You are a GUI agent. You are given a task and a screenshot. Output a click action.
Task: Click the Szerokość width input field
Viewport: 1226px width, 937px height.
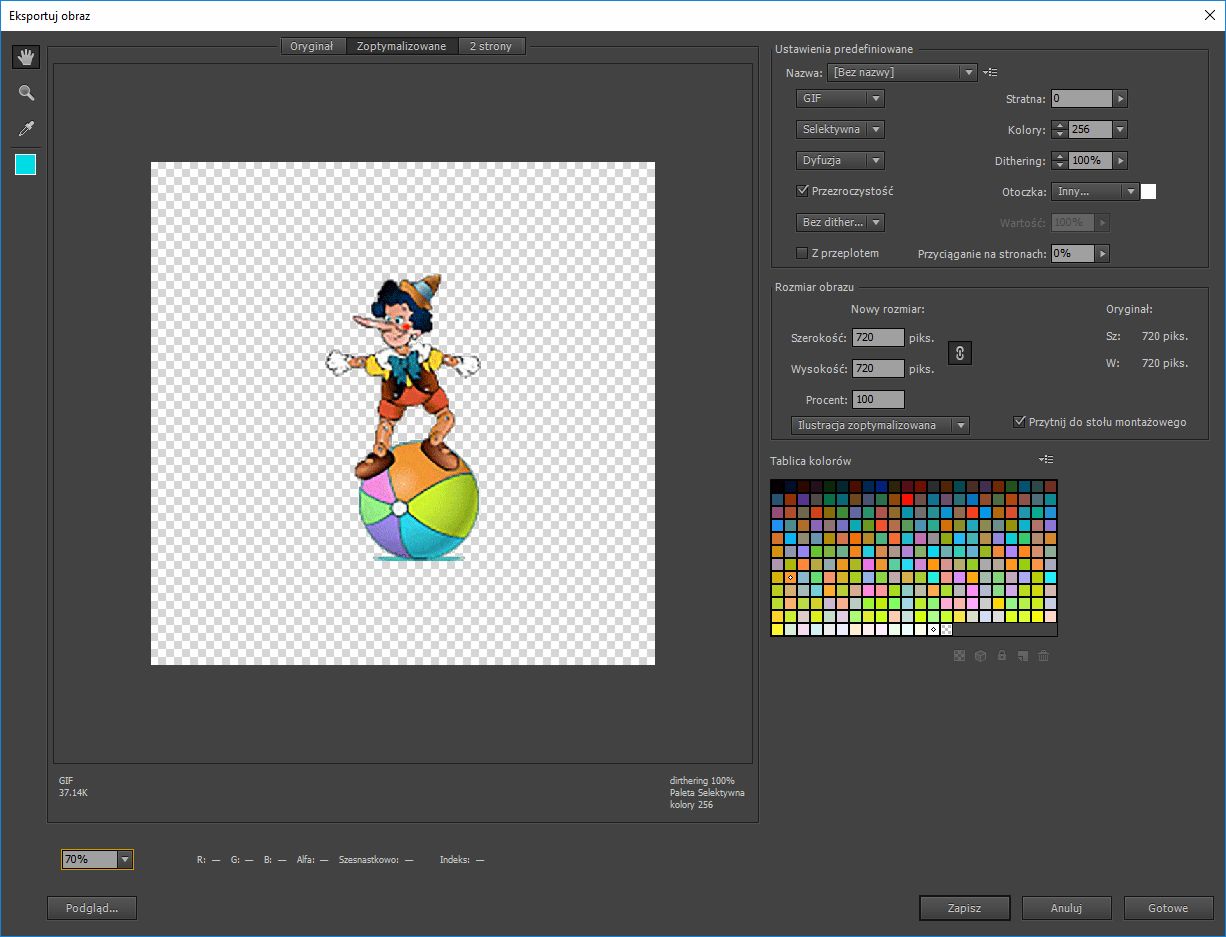coord(878,338)
